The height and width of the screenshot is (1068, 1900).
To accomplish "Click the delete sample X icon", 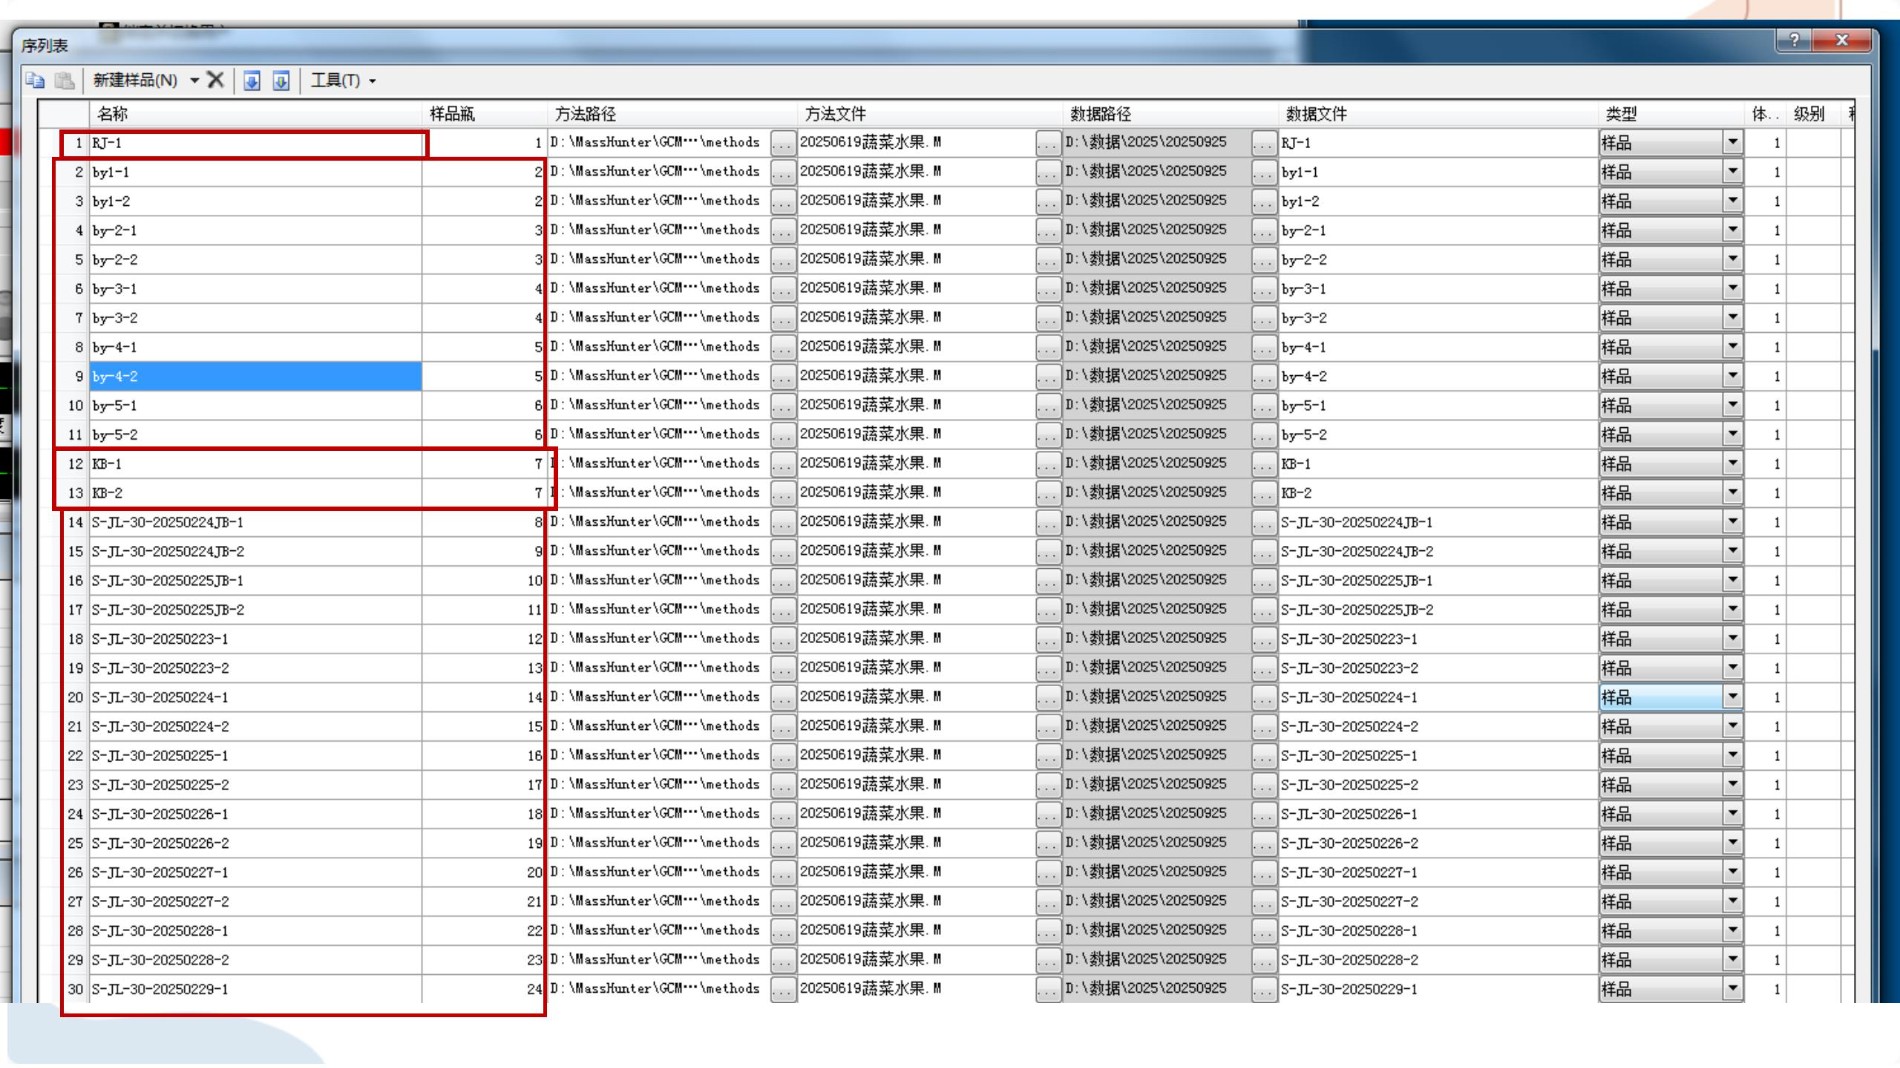I will click(x=215, y=80).
